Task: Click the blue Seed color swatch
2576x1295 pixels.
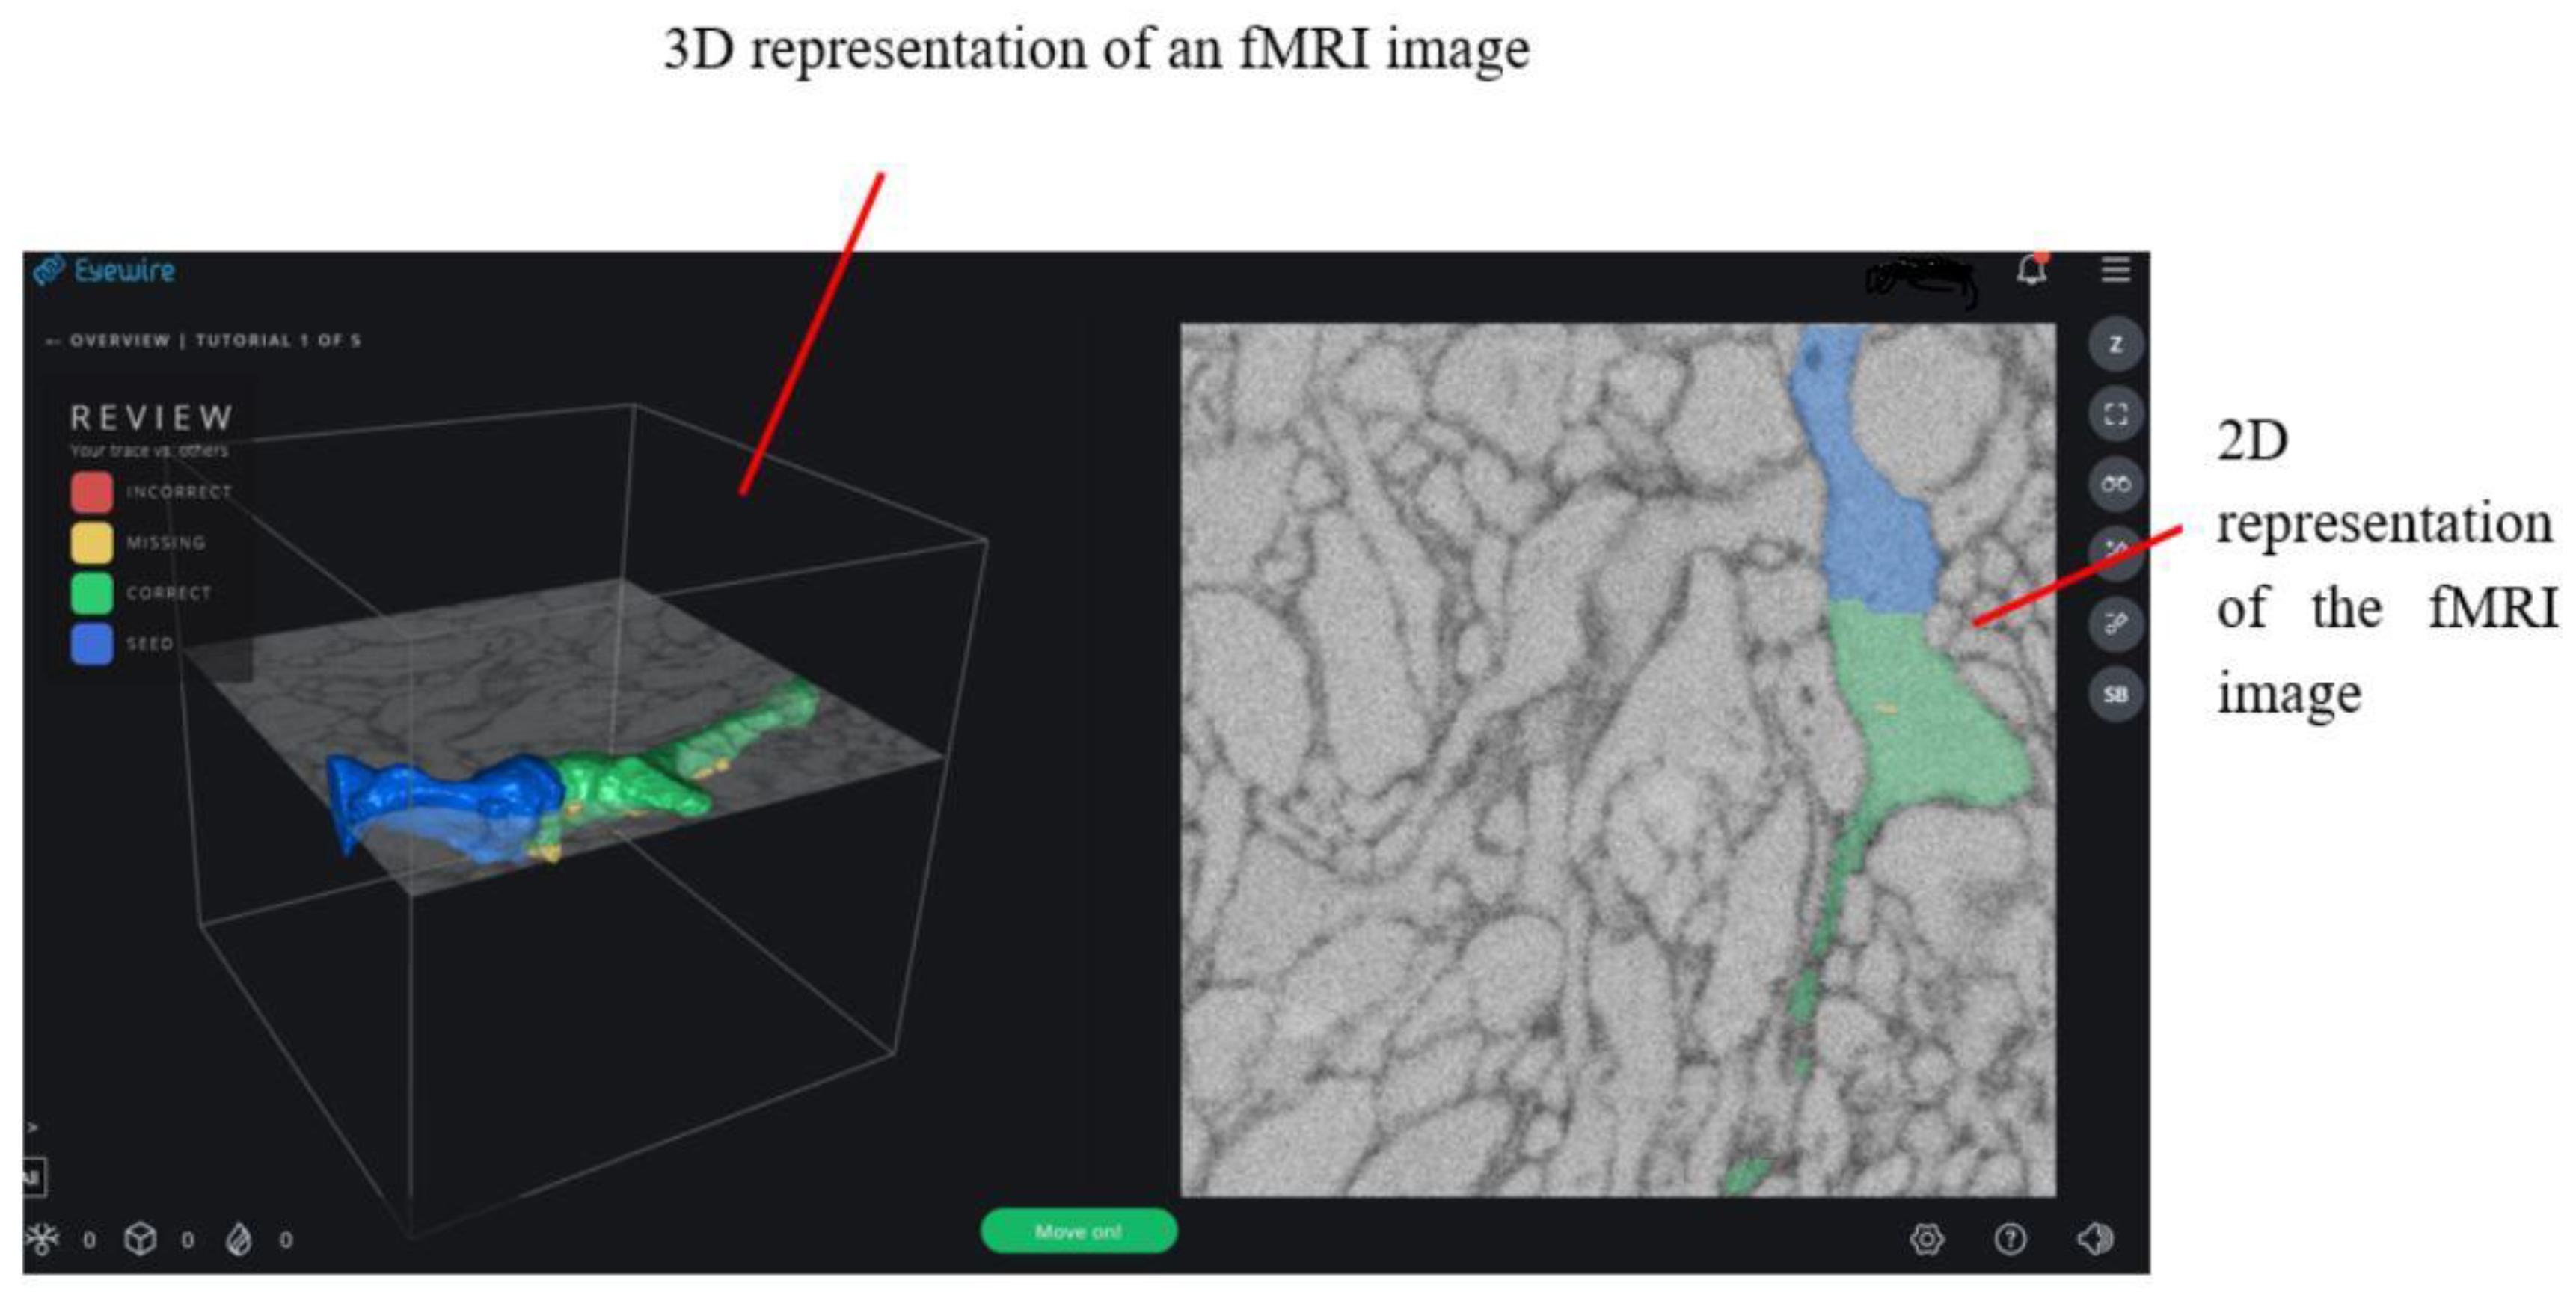Action: coord(91,644)
